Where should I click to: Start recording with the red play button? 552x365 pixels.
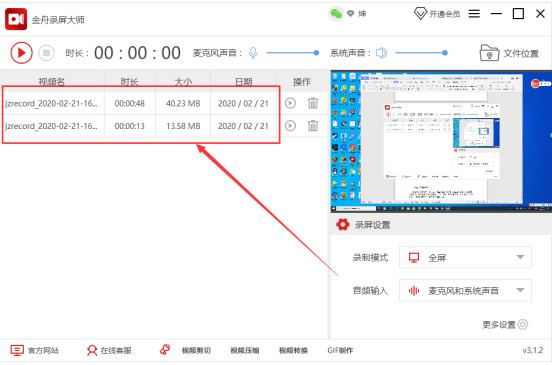21,53
